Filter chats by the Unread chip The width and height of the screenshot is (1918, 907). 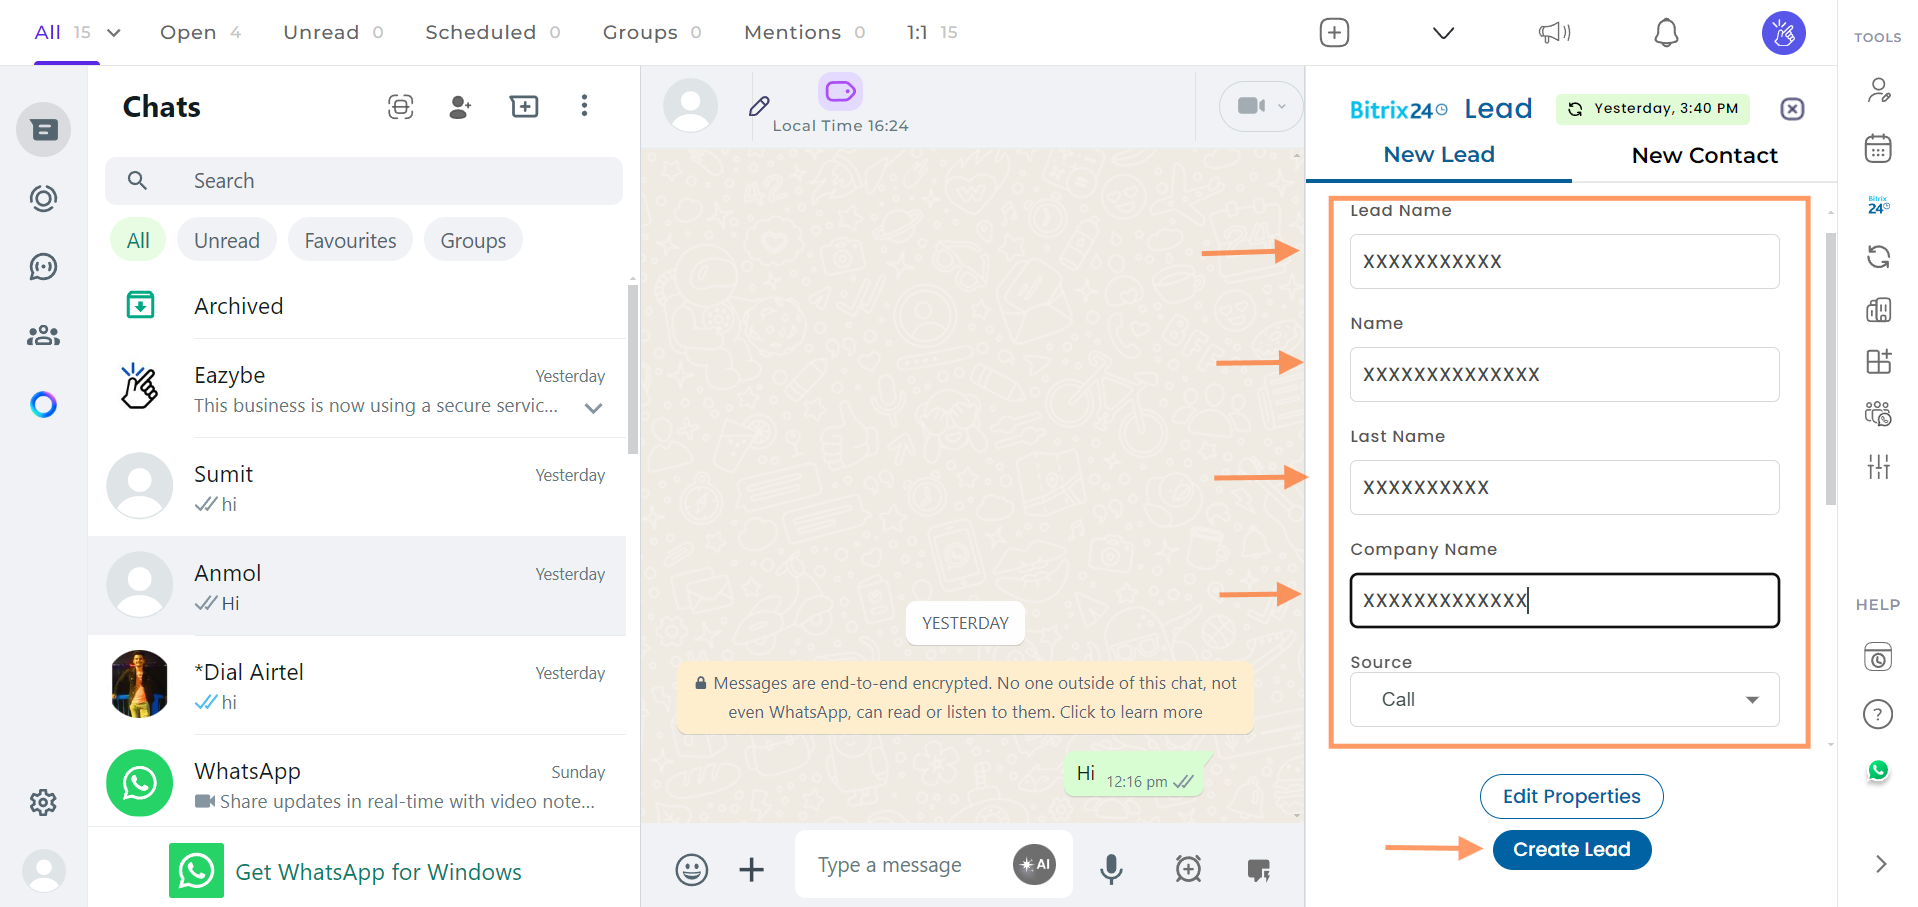(227, 240)
